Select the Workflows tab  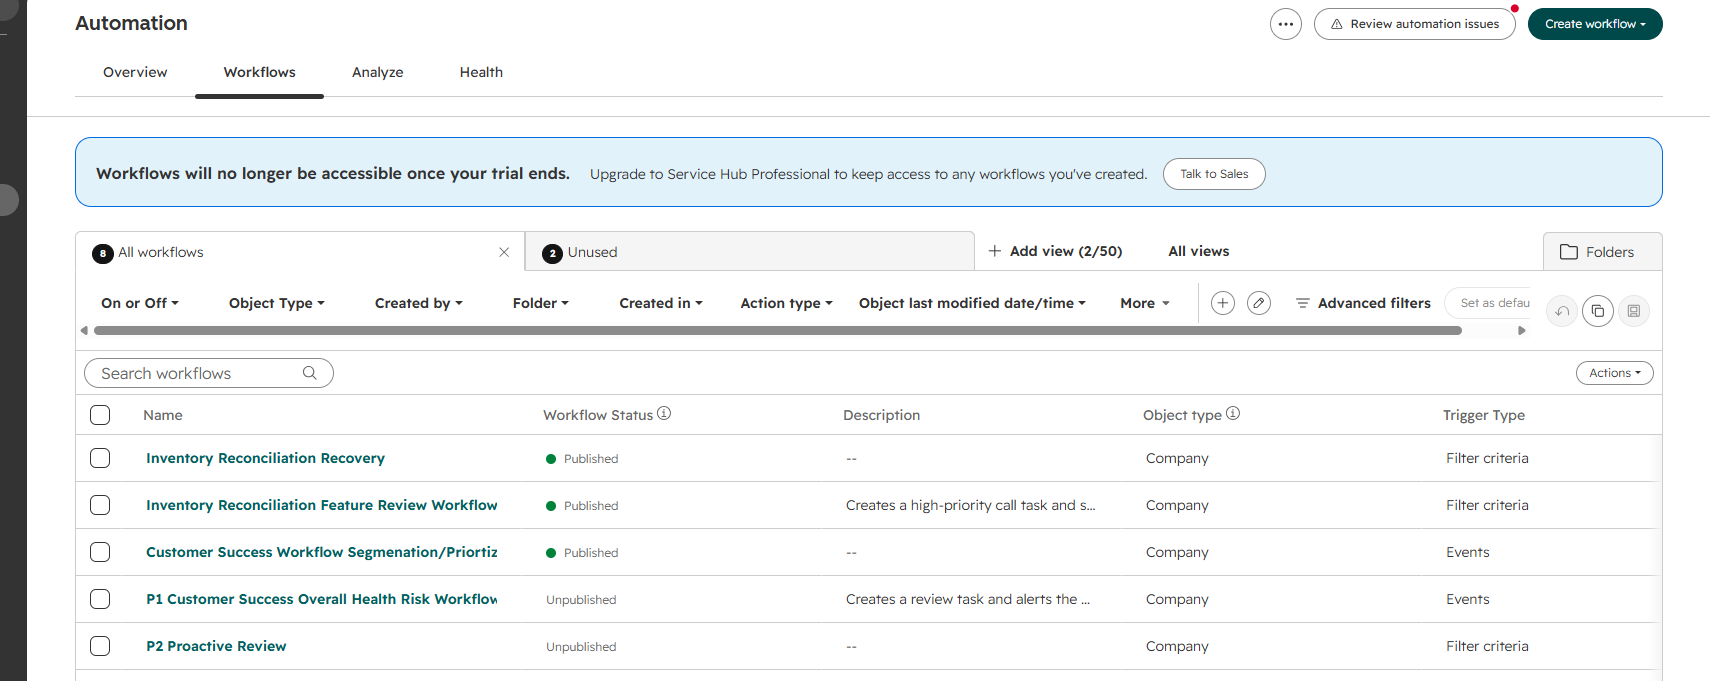coord(260,72)
